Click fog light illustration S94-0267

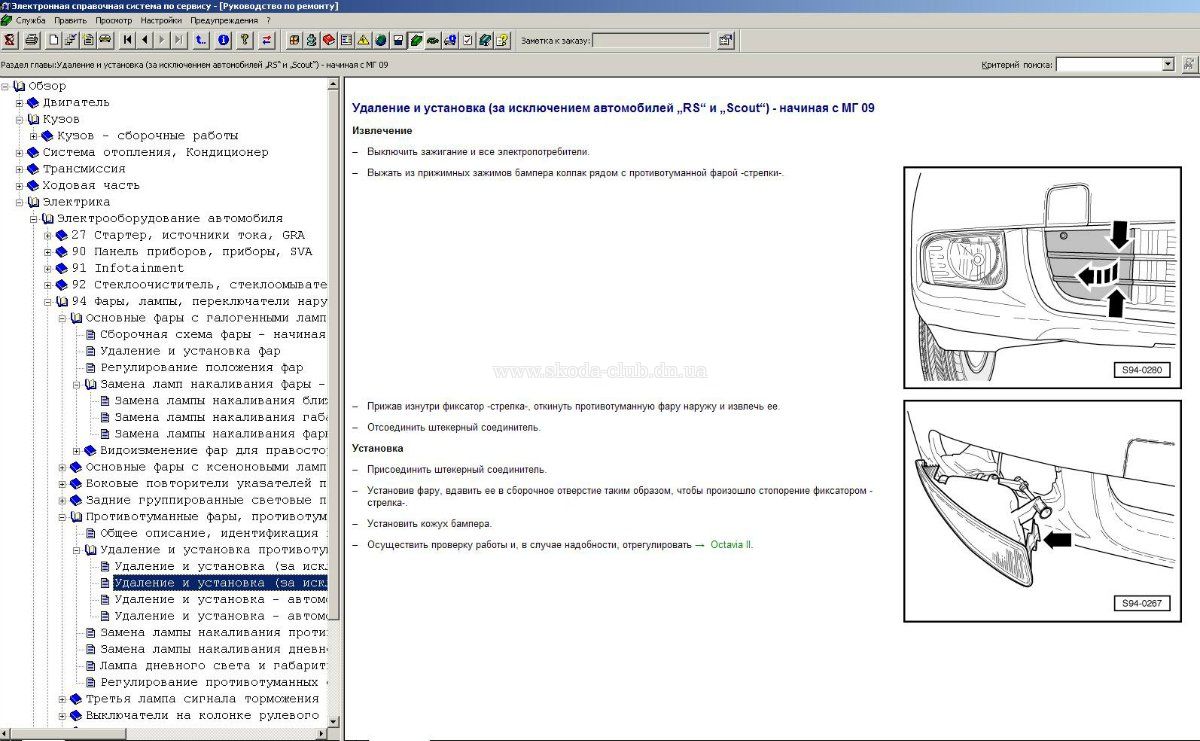coord(1043,510)
